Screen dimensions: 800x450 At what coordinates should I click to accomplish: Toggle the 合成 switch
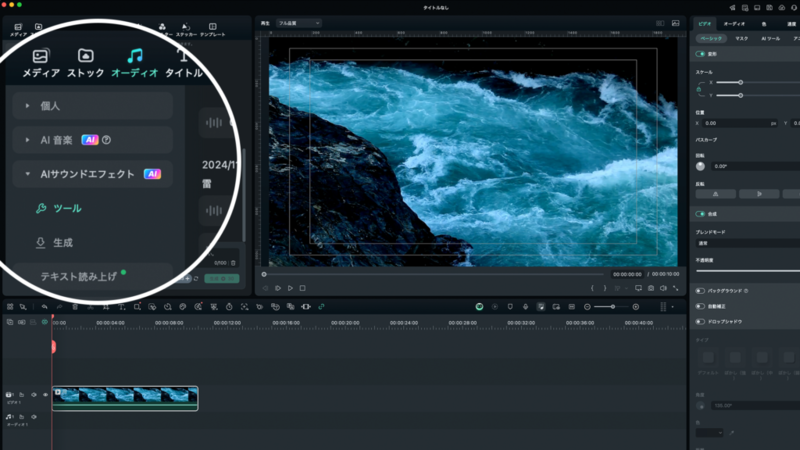tap(700, 214)
